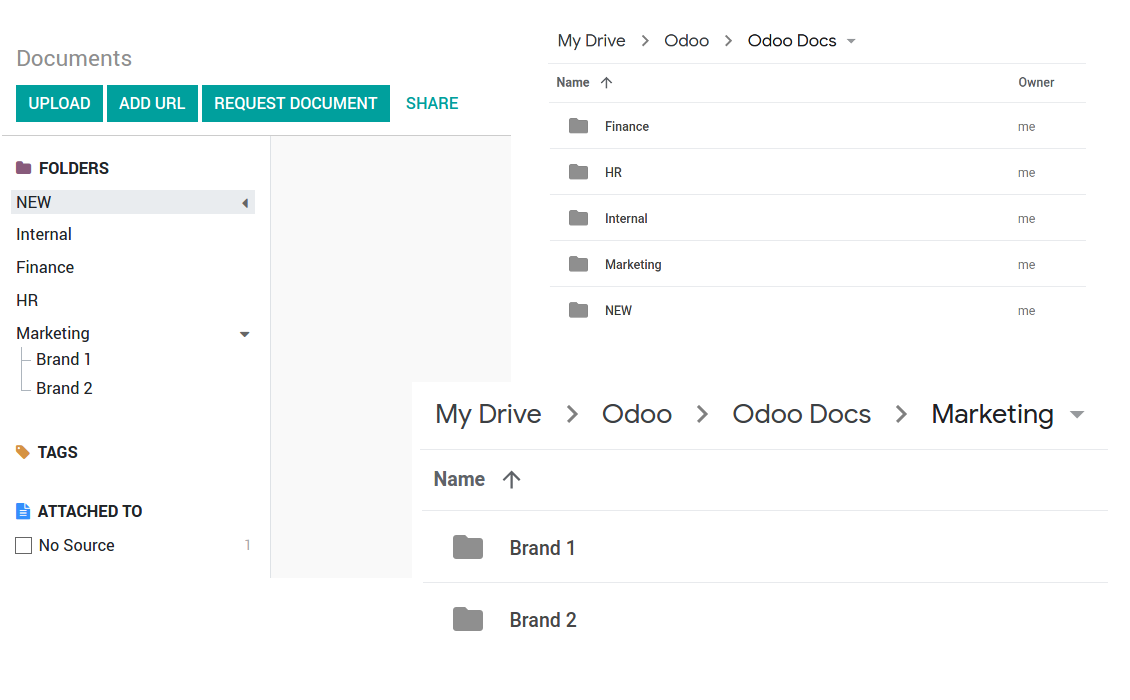
Task: Click the No Source count 1
Action: 247,545
